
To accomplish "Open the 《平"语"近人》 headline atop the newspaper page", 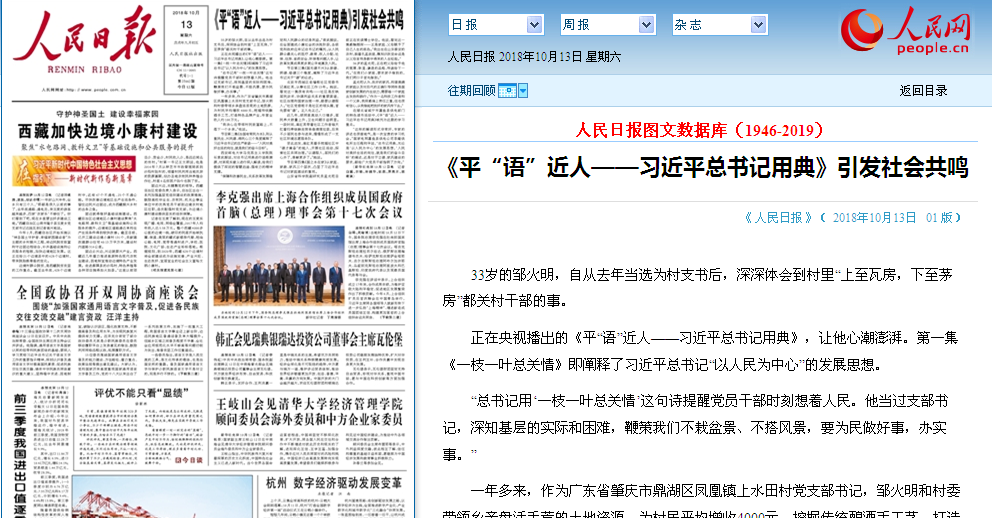I will pyautogui.click(x=309, y=20).
